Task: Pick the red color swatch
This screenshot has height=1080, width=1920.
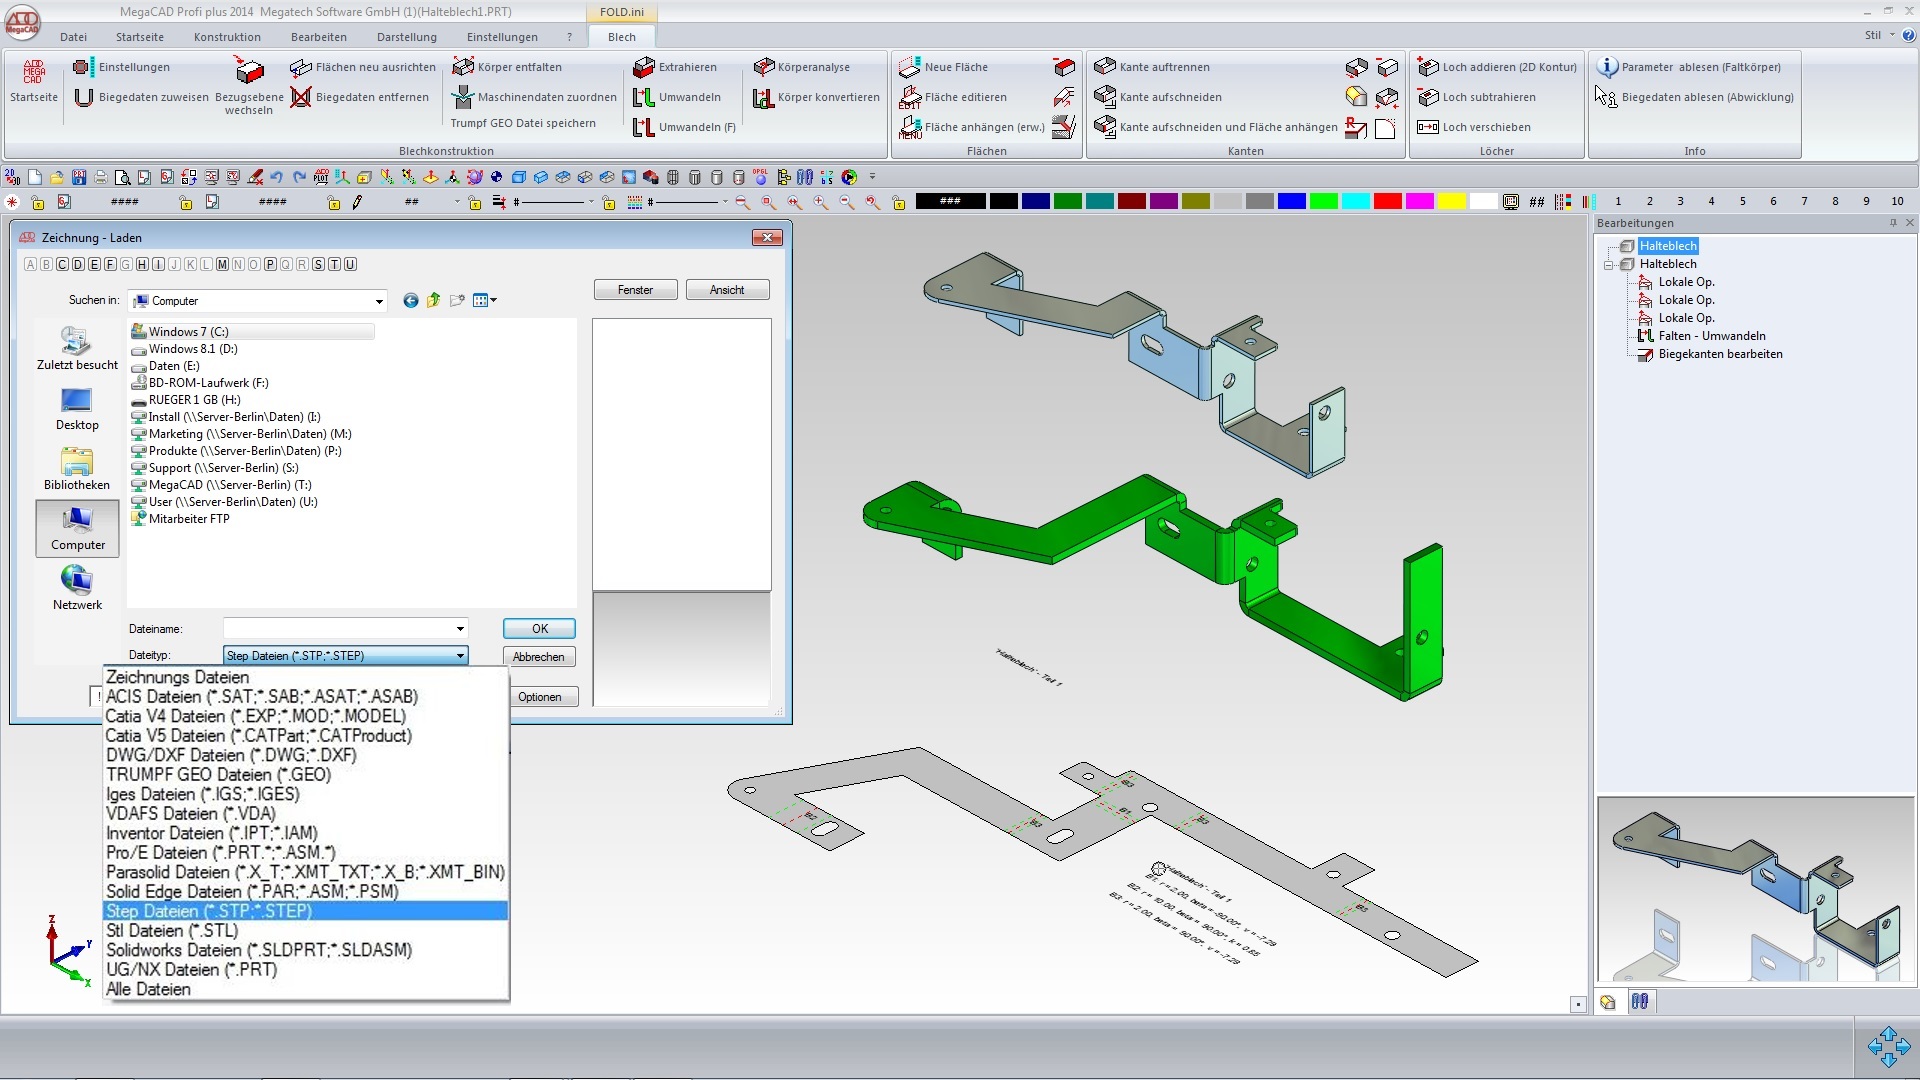Action: click(1387, 202)
